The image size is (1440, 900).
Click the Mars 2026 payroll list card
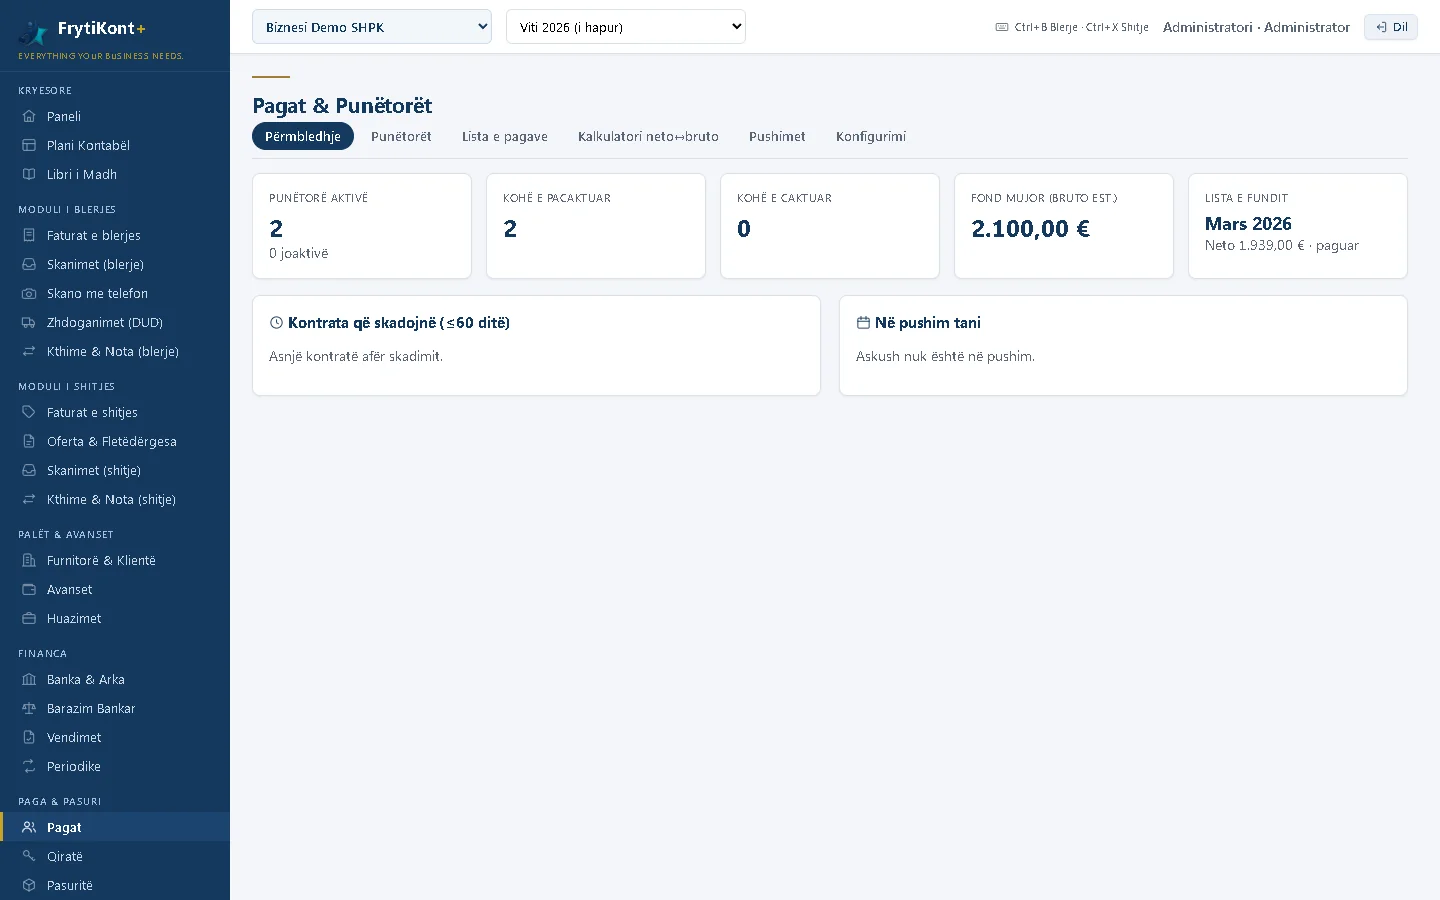[1298, 226]
